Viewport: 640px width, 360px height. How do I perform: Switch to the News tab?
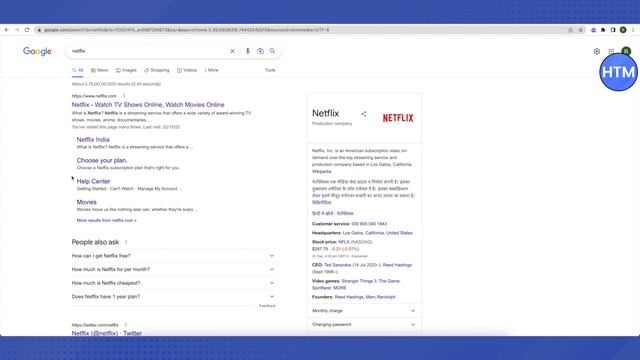point(100,70)
